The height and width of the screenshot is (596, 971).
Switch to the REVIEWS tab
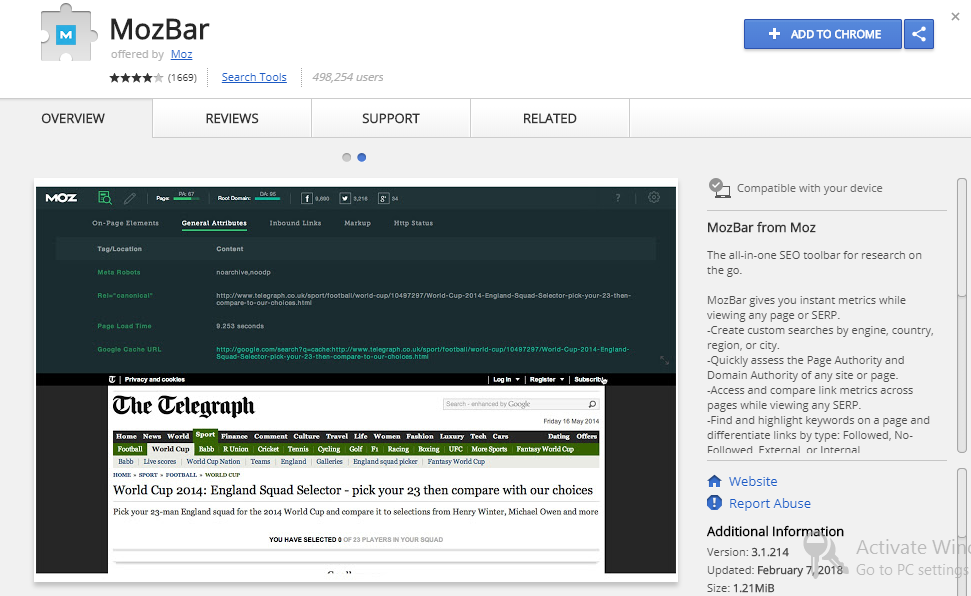pyautogui.click(x=232, y=118)
